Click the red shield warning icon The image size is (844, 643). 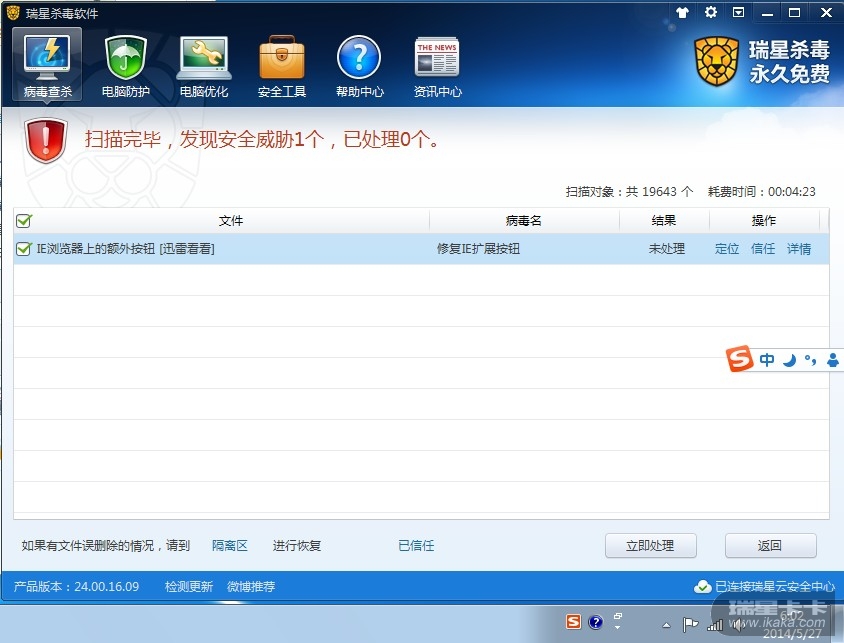(x=46, y=140)
